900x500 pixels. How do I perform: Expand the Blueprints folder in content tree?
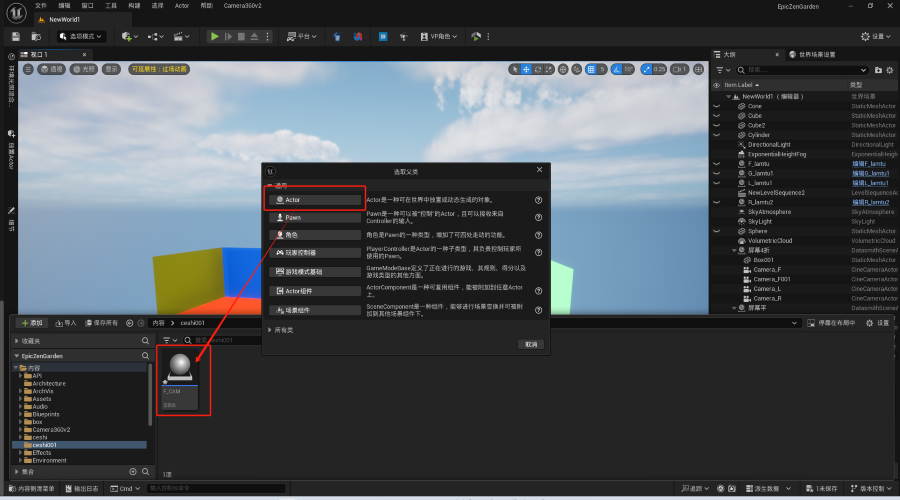[x=21, y=414]
